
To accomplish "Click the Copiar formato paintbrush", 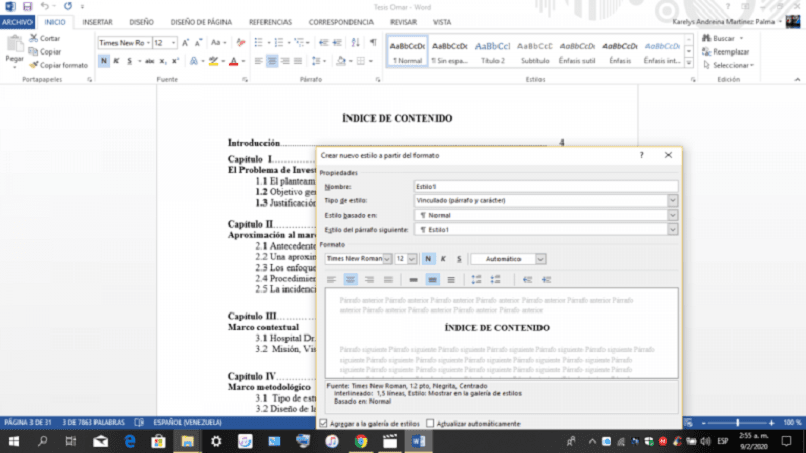I will pos(58,65).
